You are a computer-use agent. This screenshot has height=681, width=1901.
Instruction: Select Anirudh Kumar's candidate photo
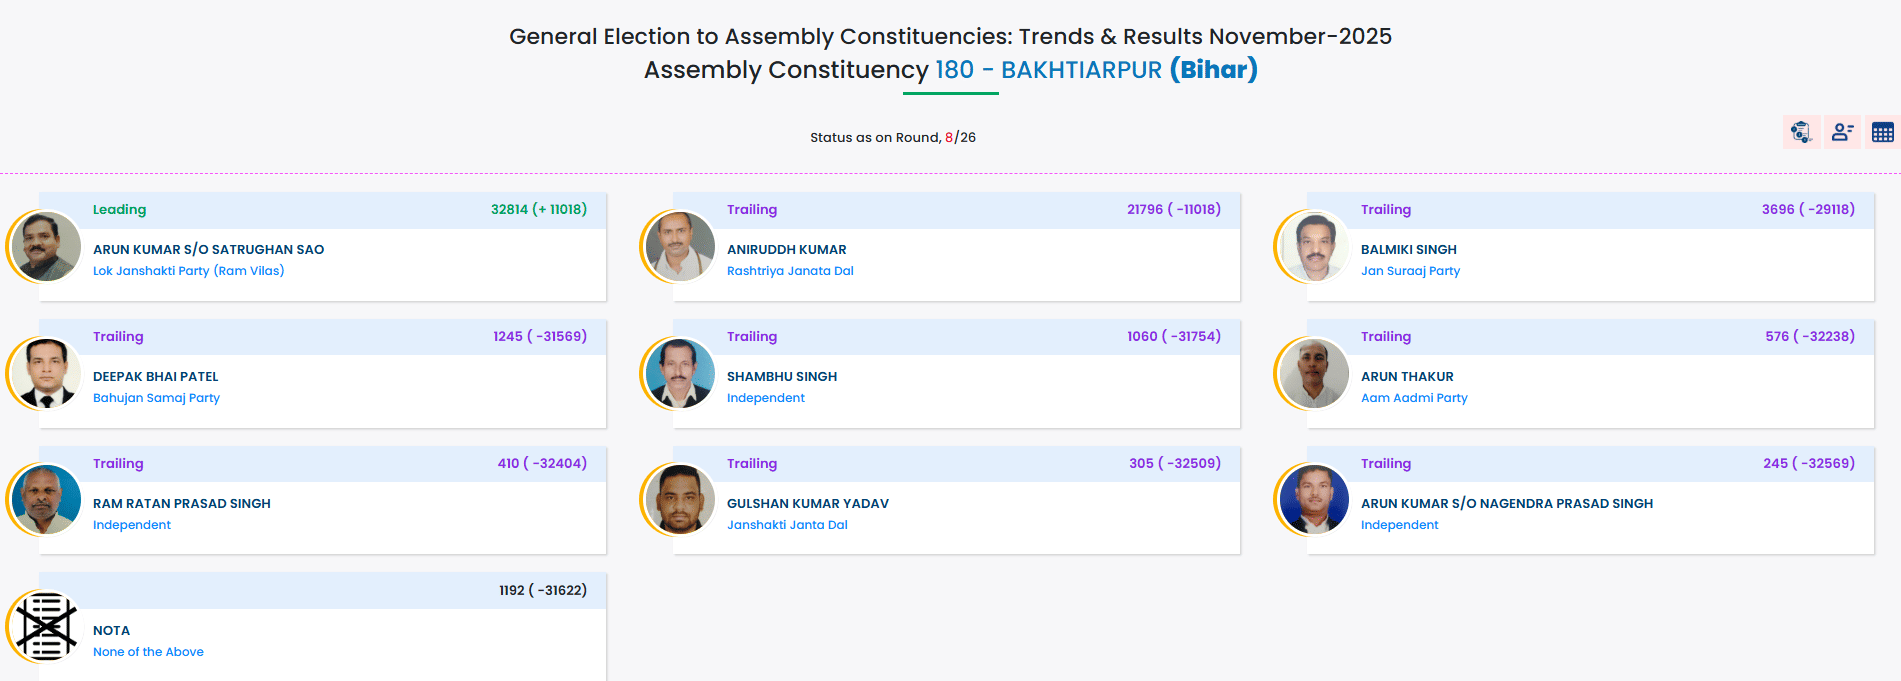(x=680, y=246)
